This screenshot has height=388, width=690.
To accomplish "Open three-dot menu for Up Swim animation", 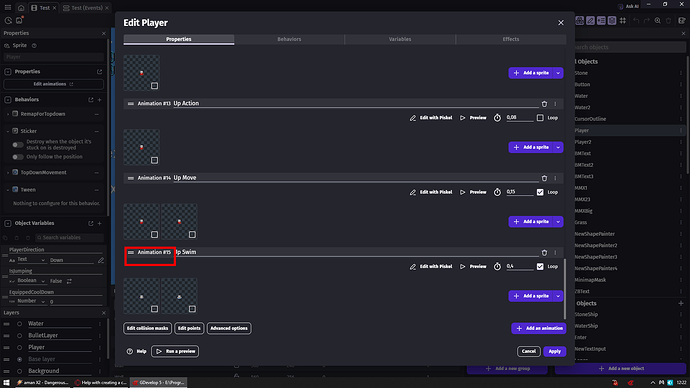I will 555,253.
